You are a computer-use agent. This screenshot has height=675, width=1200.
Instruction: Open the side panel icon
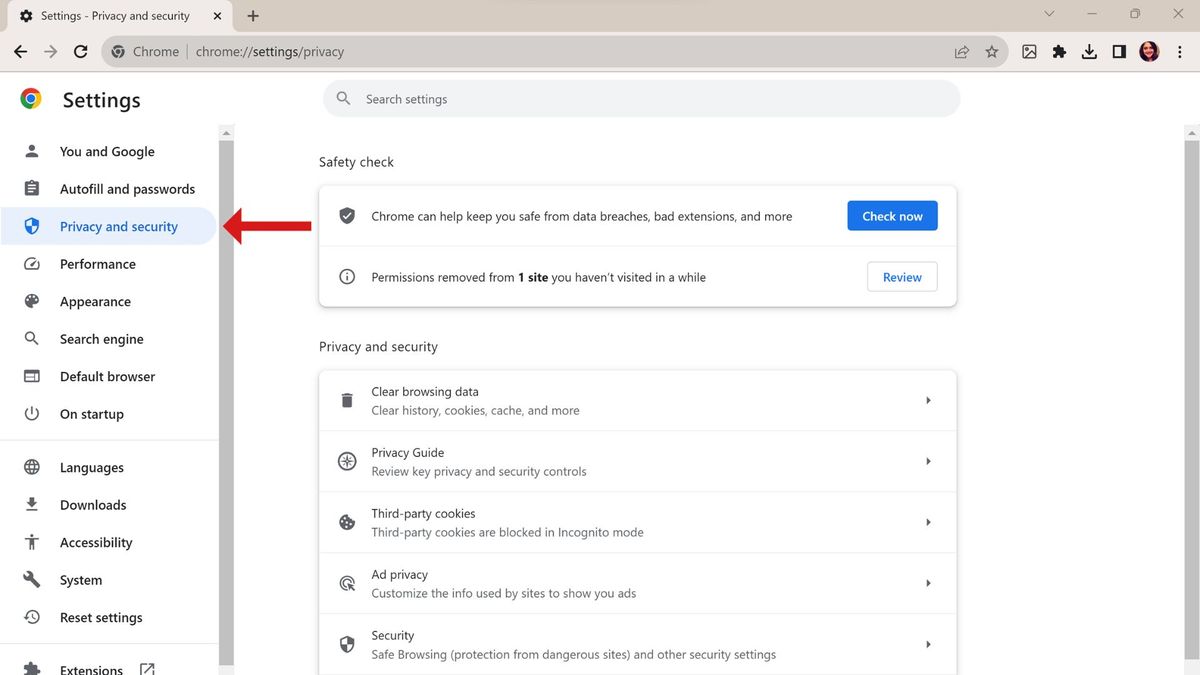pos(1119,51)
